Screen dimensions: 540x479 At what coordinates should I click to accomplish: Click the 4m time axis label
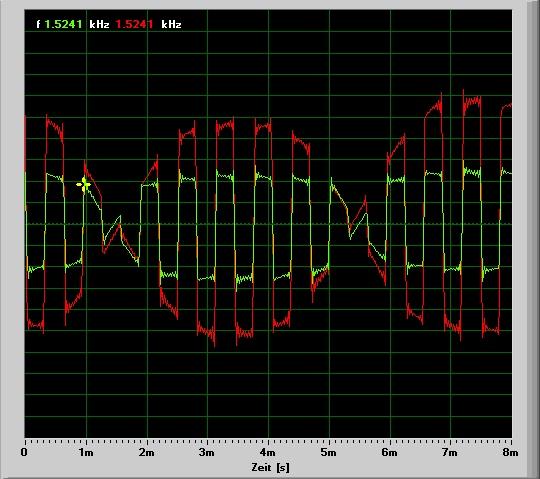pyautogui.click(x=268, y=452)
